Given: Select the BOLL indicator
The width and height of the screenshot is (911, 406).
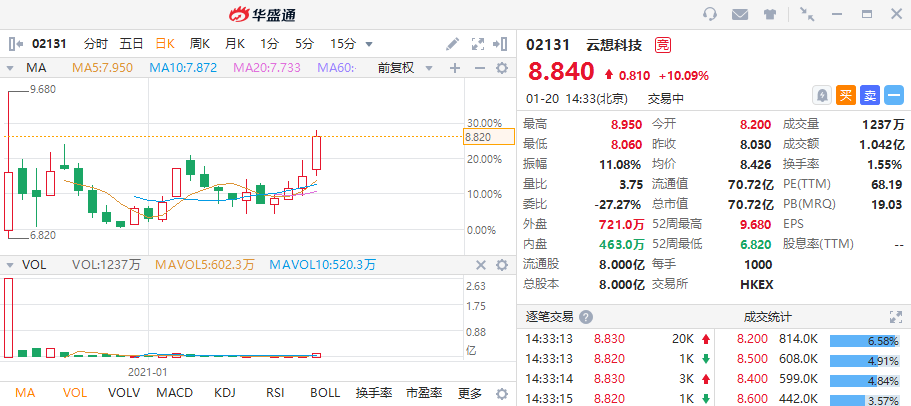Looking at the screenshot, I should [x=325, y=393].
